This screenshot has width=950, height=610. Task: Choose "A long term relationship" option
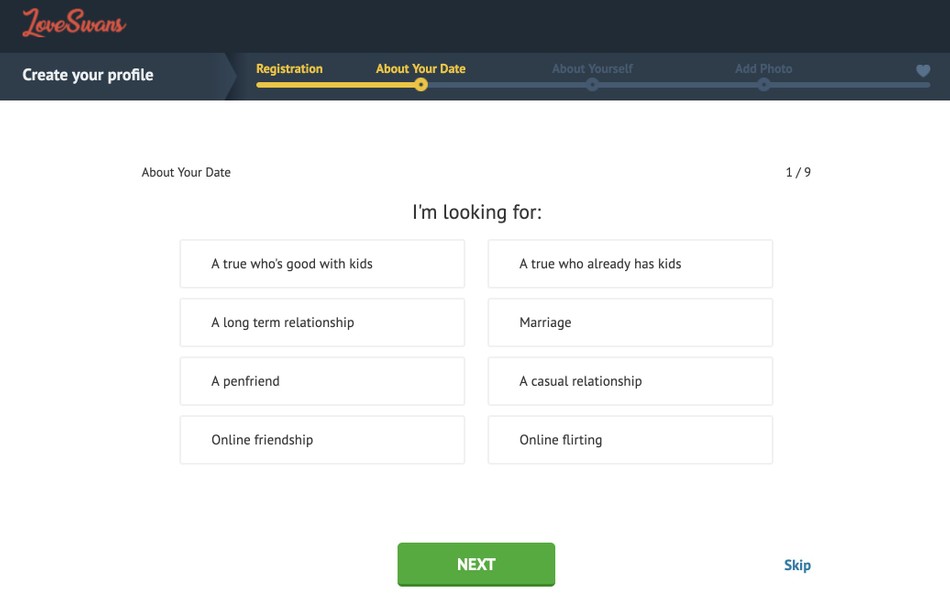(x=322, y=322)
